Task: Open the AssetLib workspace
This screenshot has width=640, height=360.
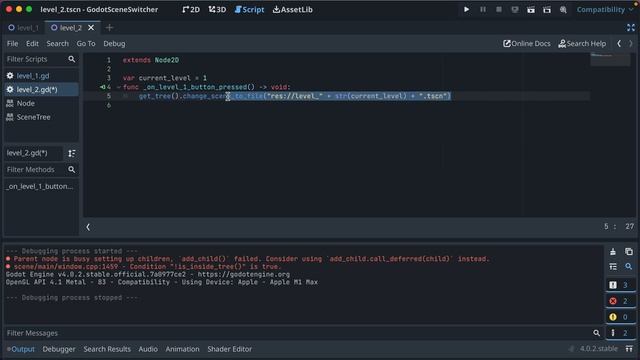Action: [x=293, y=9]
